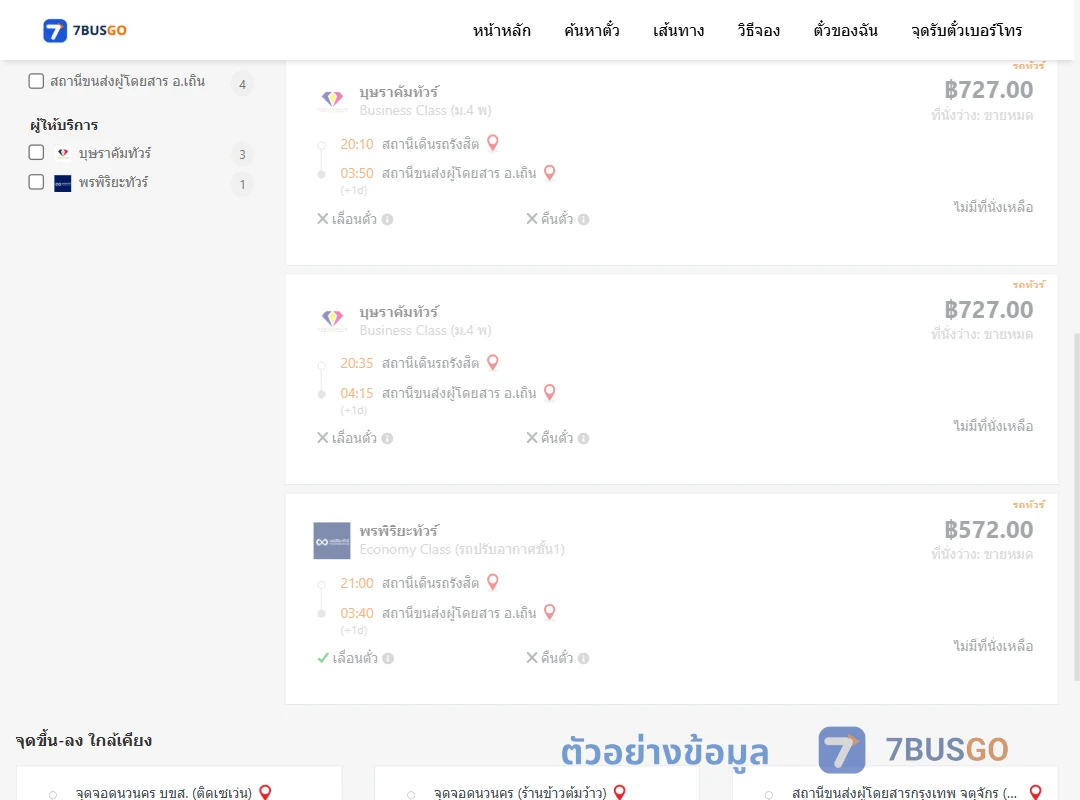
Task: Show คืนตั๋ว info icon on 20:10 trip
Action: (x=583, y=219)
